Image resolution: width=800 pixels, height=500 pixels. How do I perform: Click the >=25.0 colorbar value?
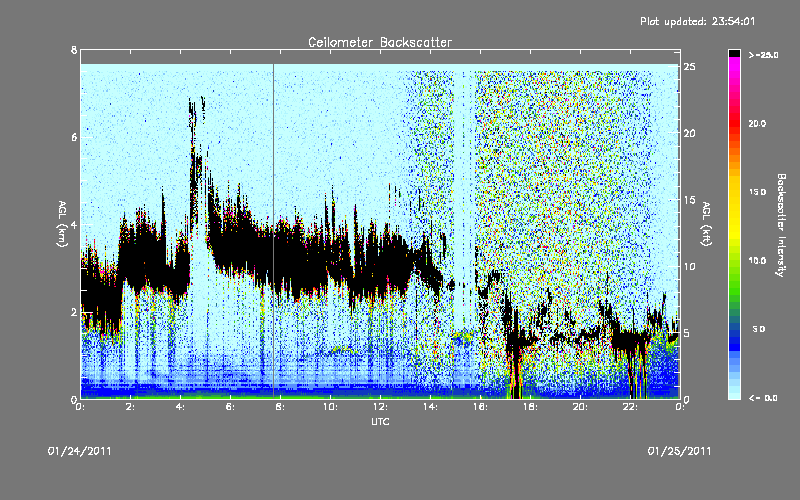click(763, 55)
